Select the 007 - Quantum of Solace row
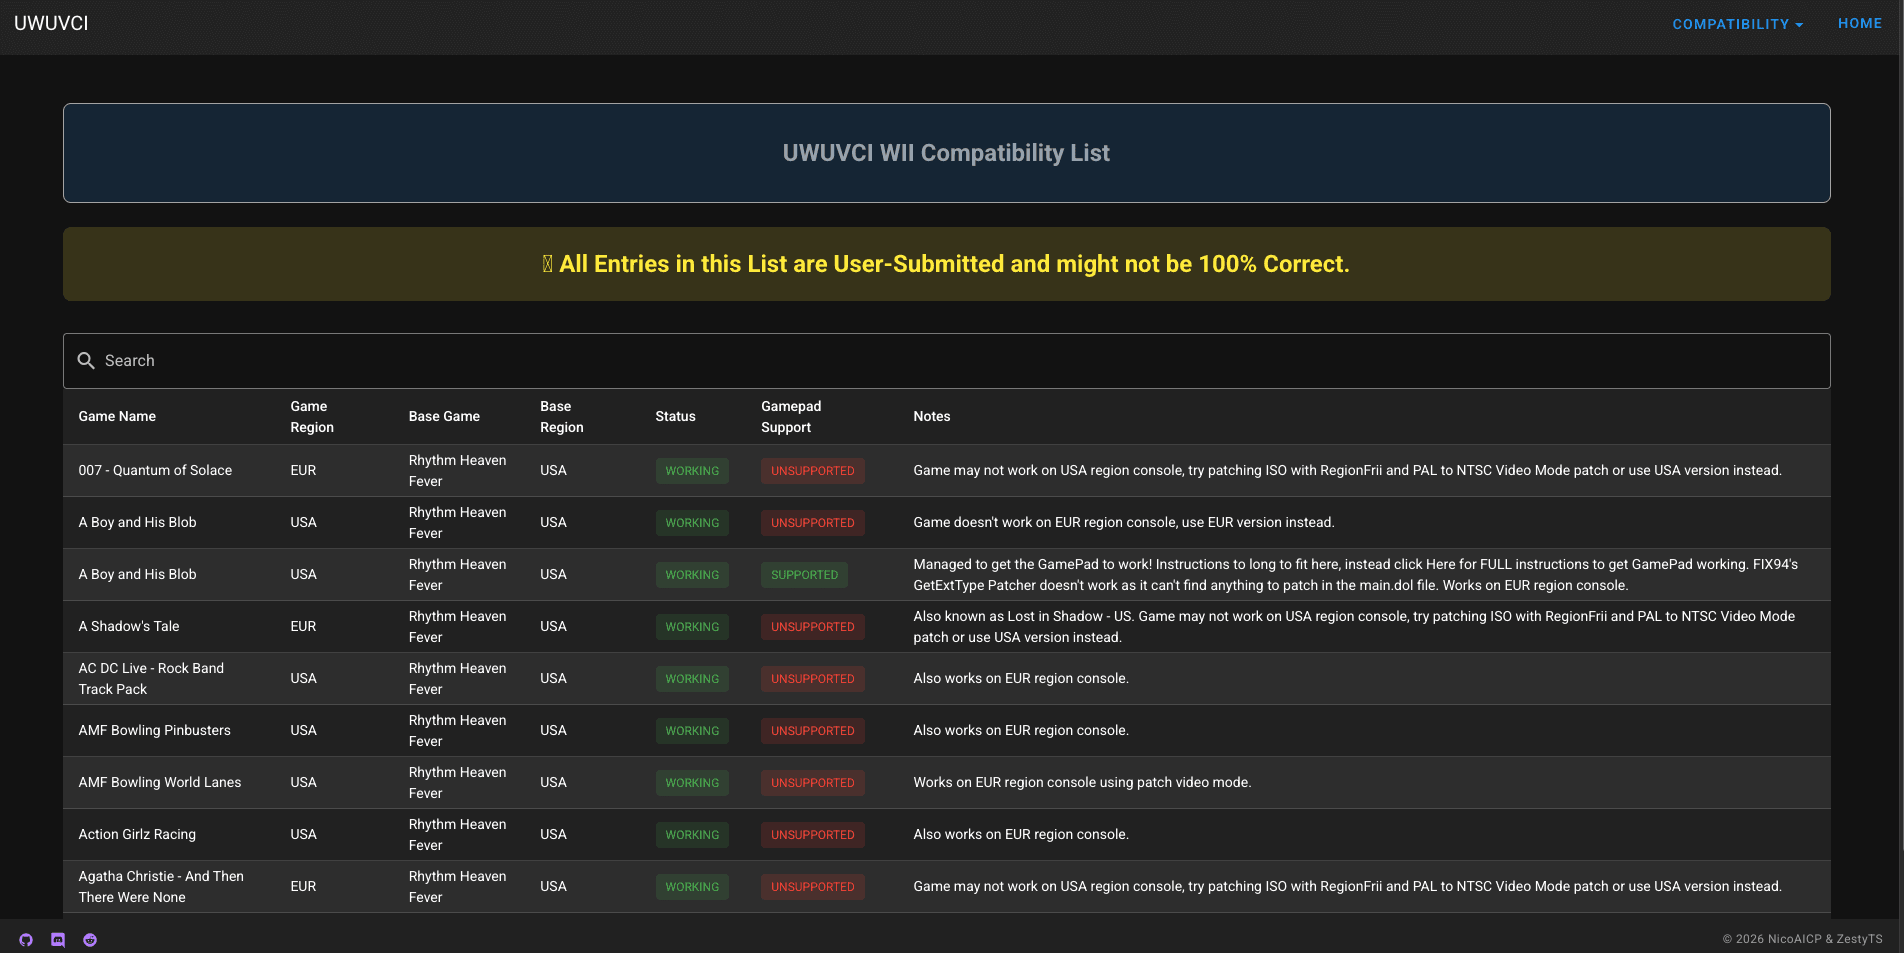Viewport: 1904px width, 953px height. 946,471
